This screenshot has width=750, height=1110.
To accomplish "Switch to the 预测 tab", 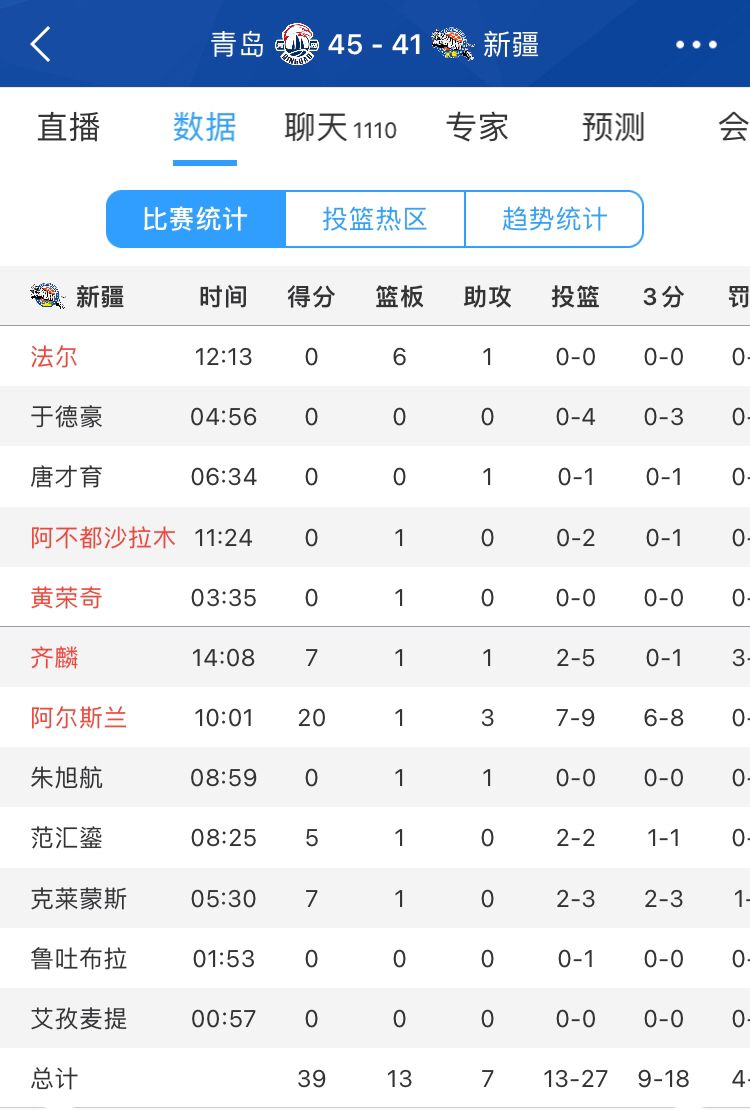I will pyautogui.click(x=613, y=127).
